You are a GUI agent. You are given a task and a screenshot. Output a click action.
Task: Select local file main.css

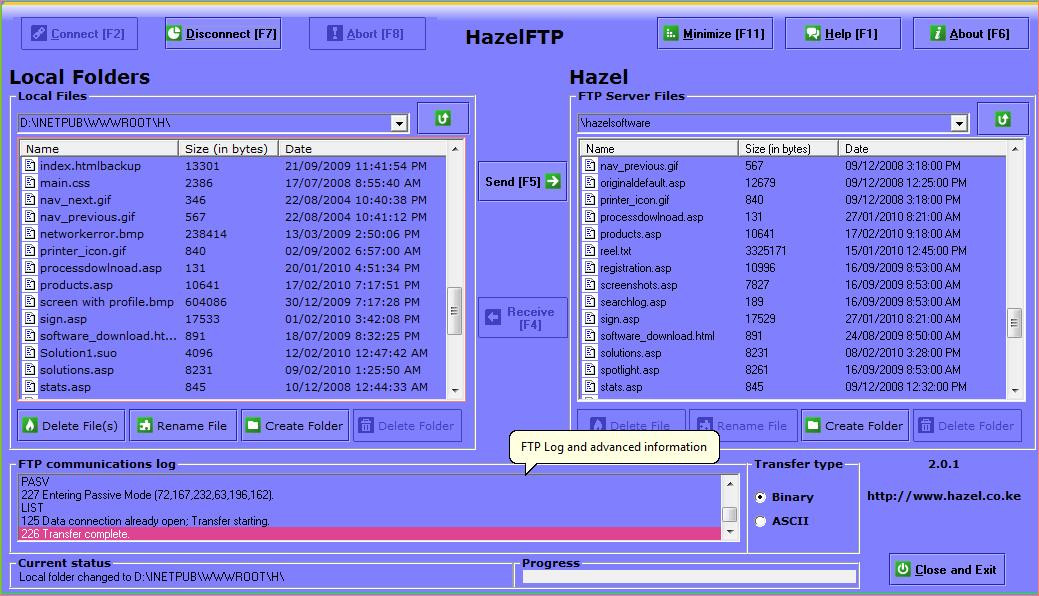pos(64,183)
